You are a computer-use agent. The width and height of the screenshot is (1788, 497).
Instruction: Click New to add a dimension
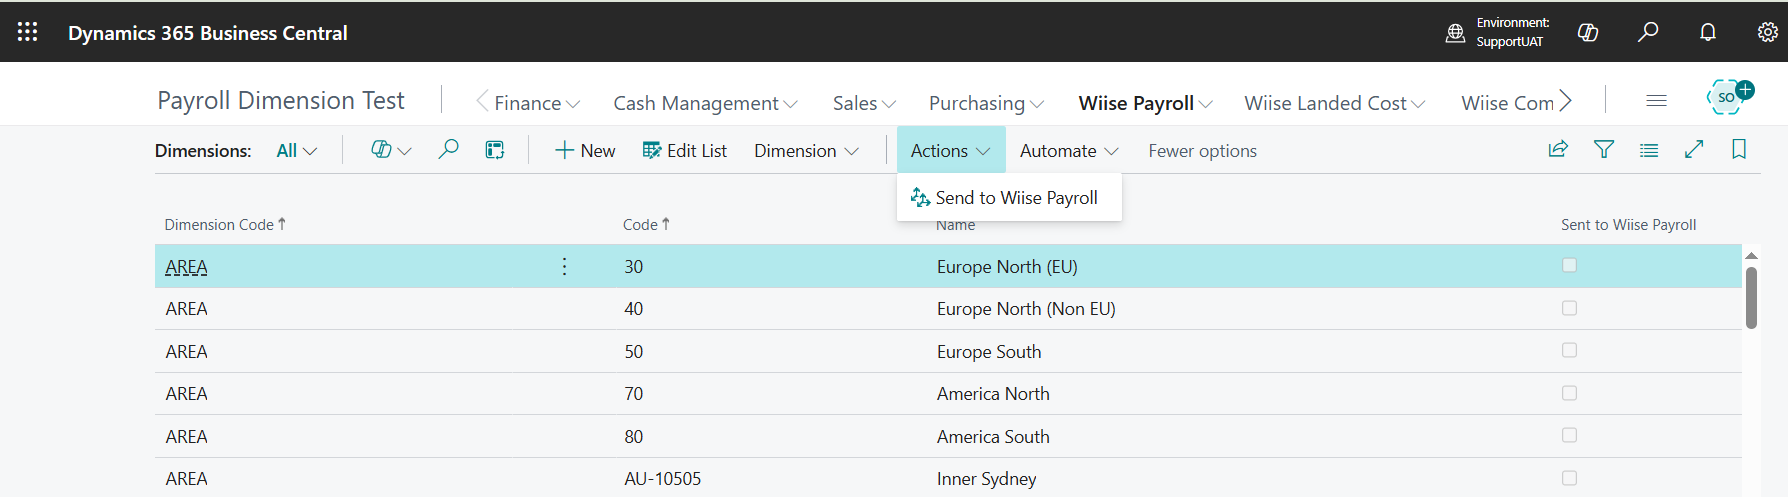(x=585, y=151)
